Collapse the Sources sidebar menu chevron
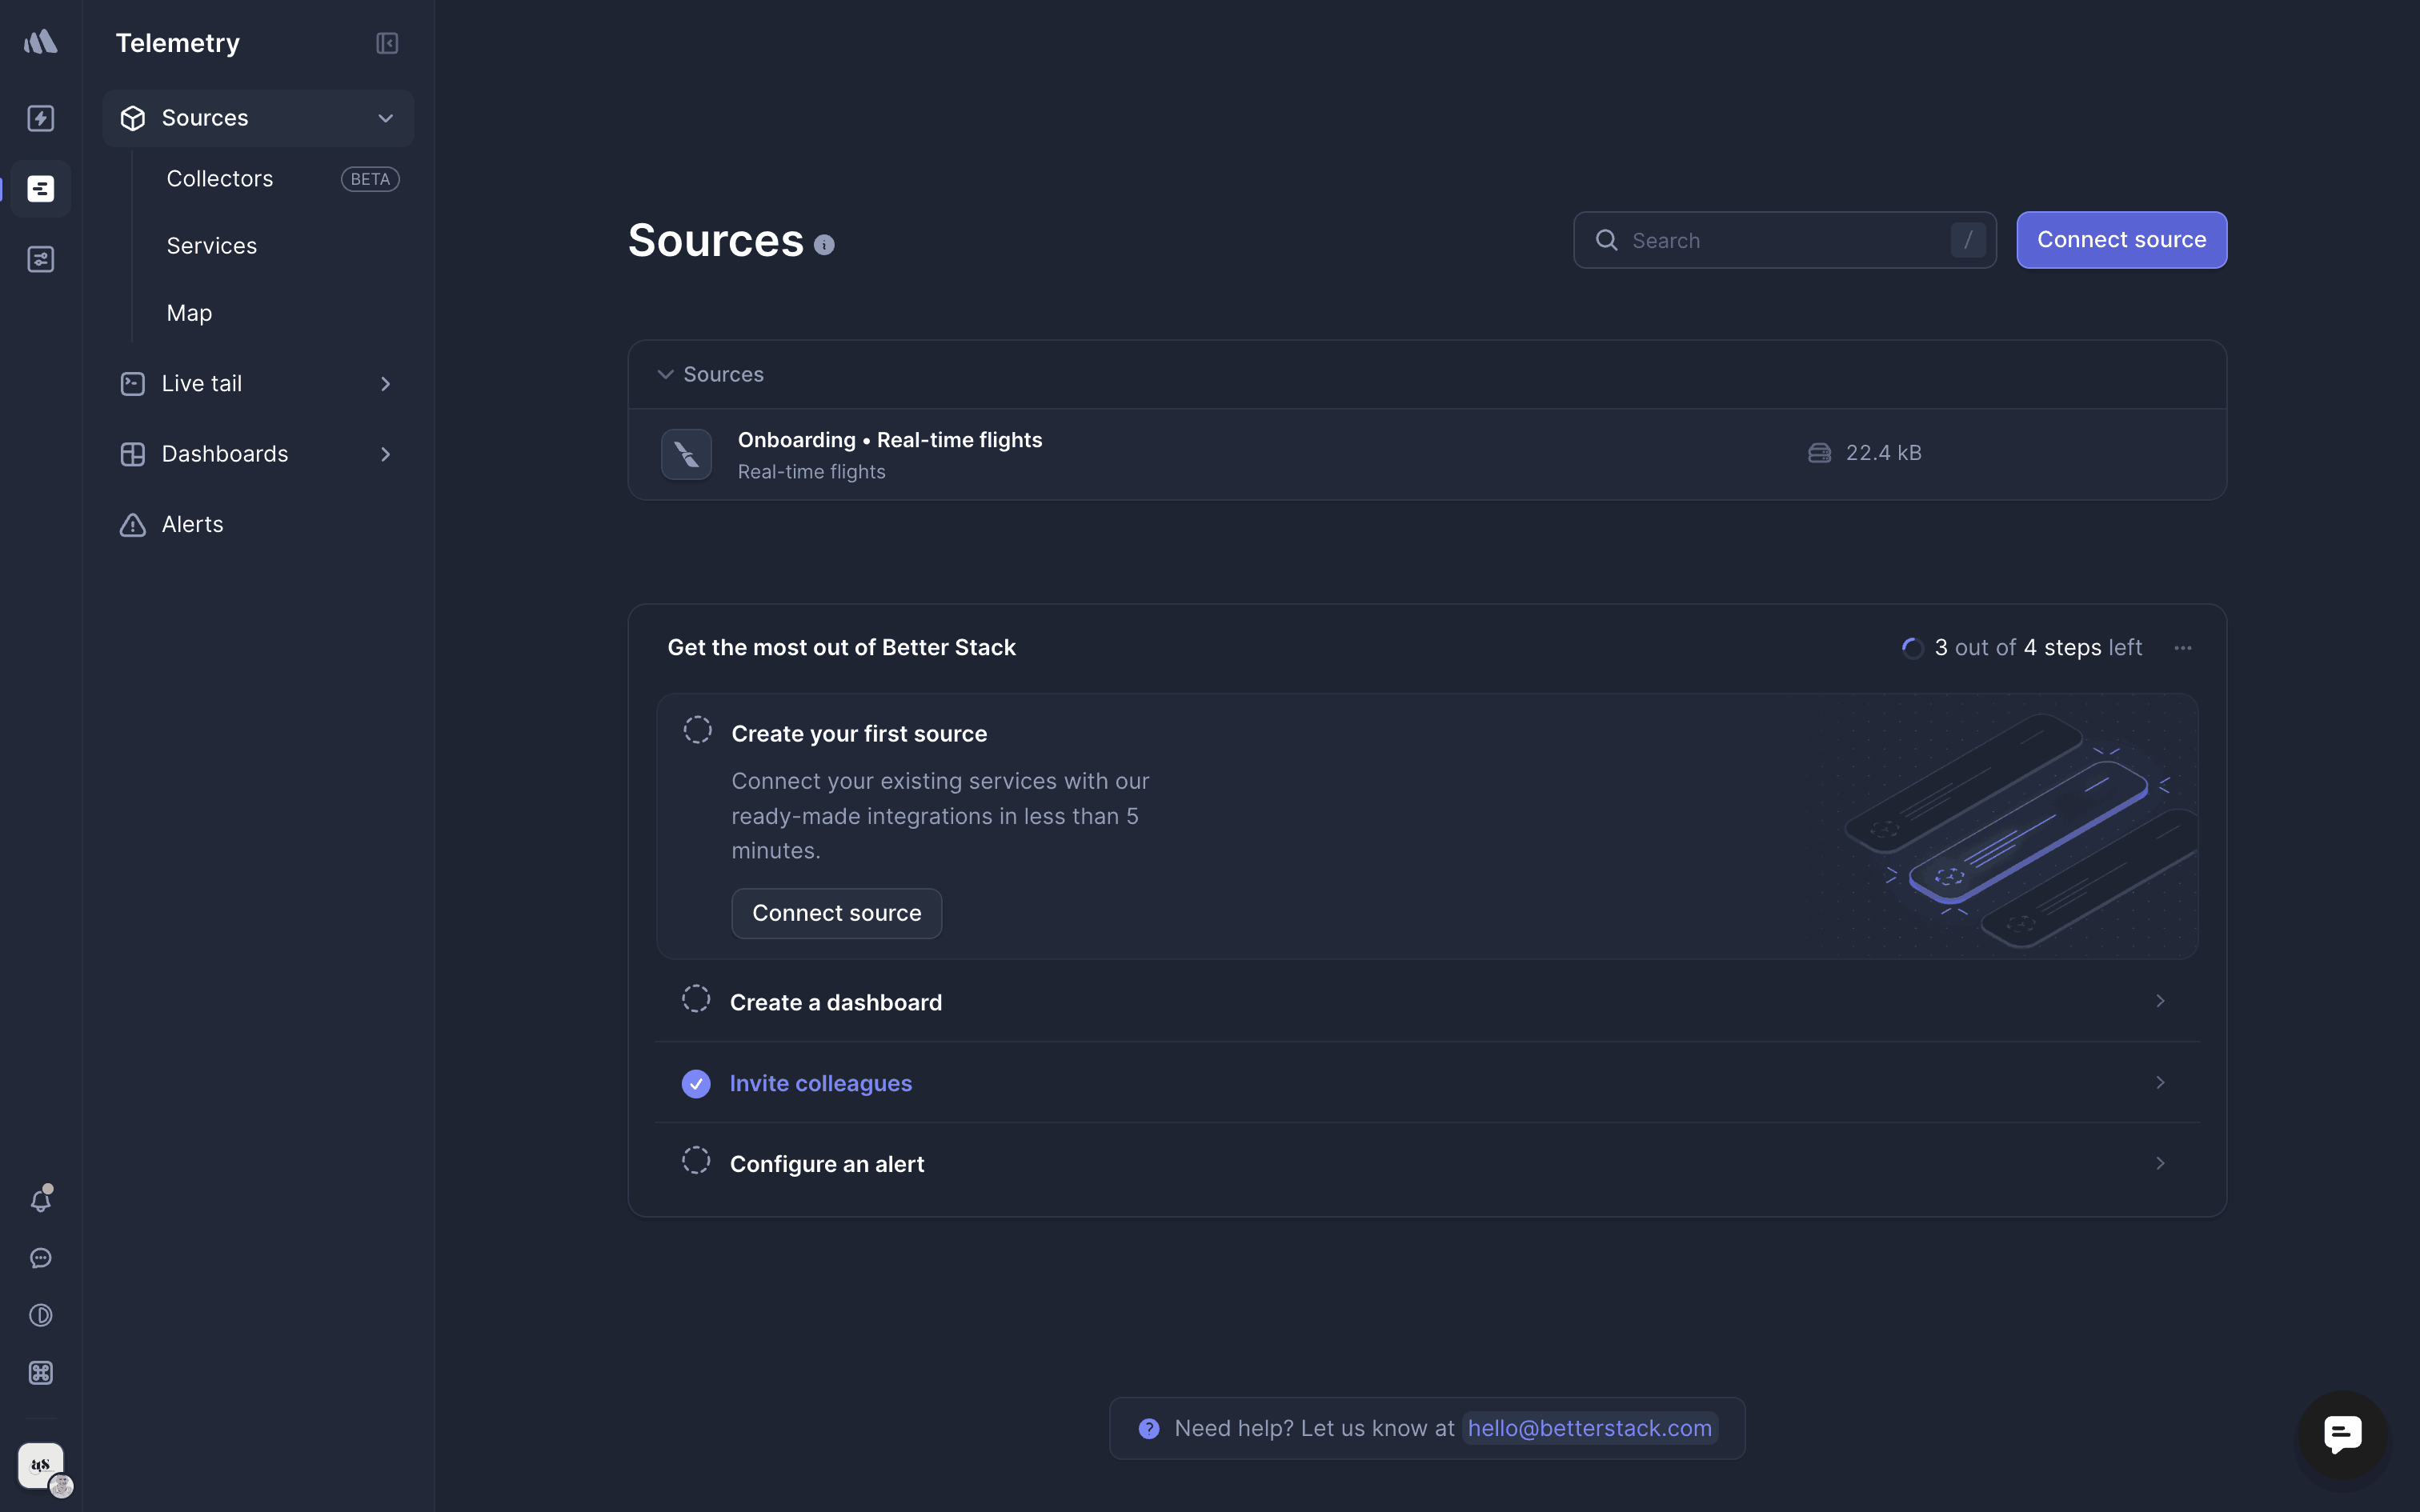This screenshot has width=2420, height=1512. (x=386, y=118)
